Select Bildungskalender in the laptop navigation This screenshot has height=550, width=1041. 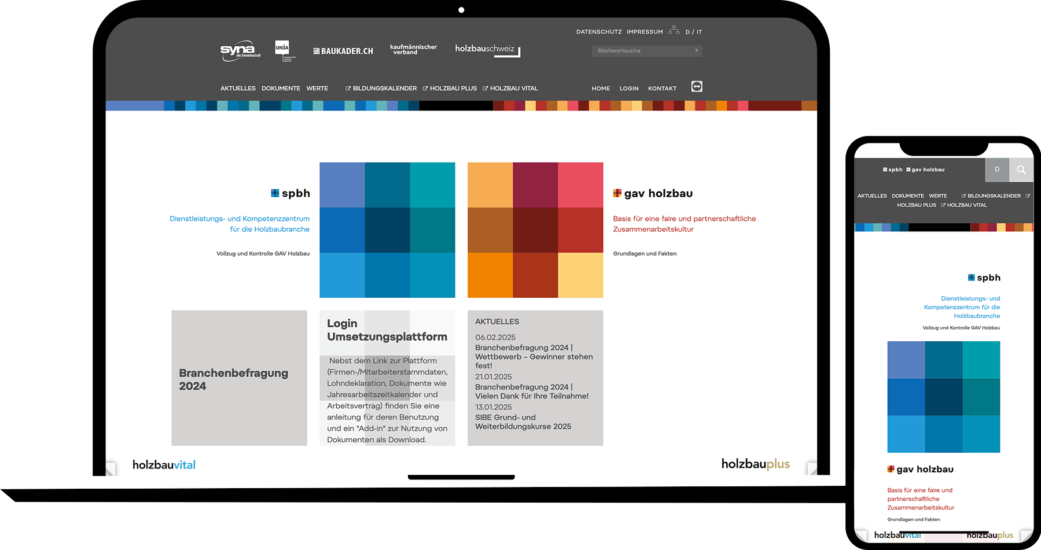click(384, 88)
